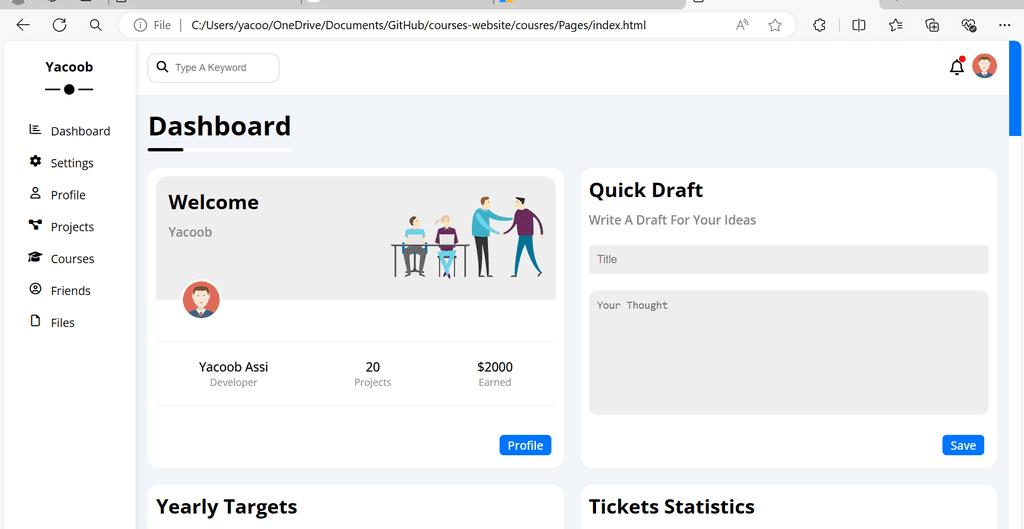Open the Collections icon
Screen dimensions: 1024x529
(933, 25)
